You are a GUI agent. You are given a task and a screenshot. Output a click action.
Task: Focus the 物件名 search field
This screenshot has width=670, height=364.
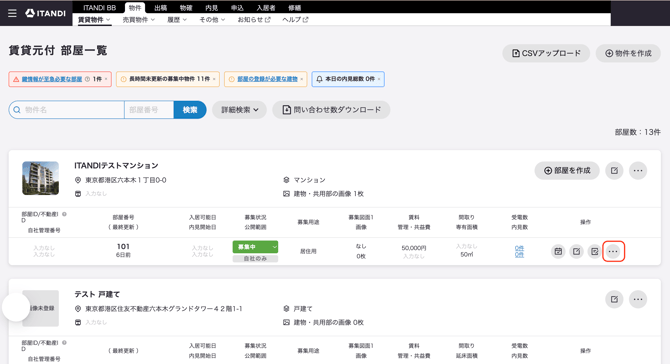point(67,110)
